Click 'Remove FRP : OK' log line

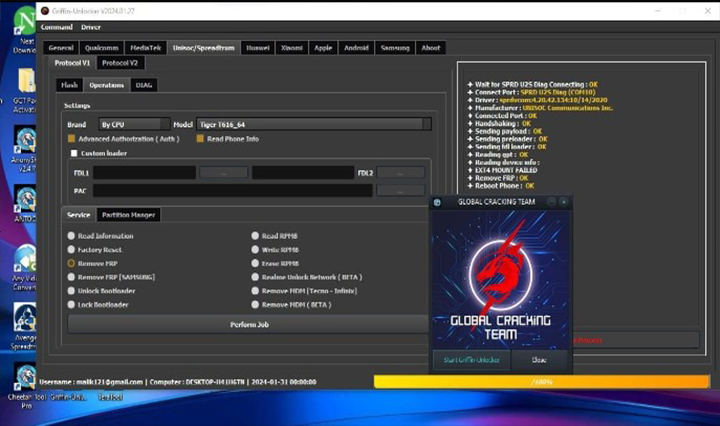(498, 178)
